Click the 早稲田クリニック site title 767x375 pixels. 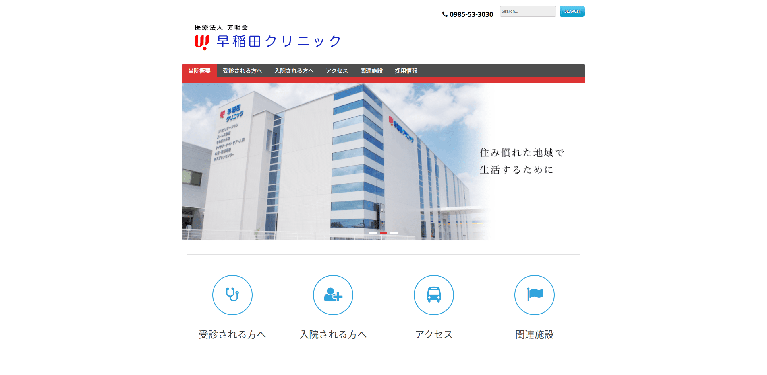(279, 42)
